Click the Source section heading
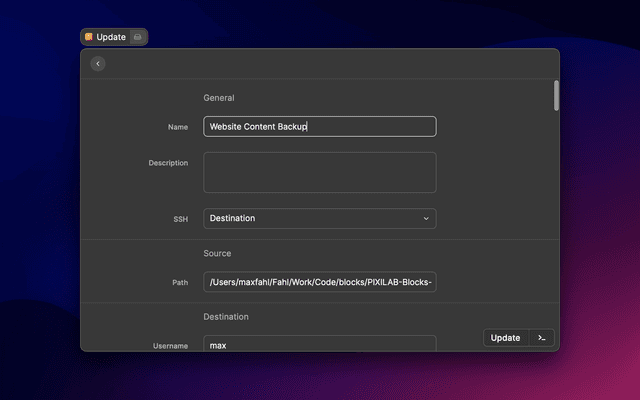 (x=217, y=254)
